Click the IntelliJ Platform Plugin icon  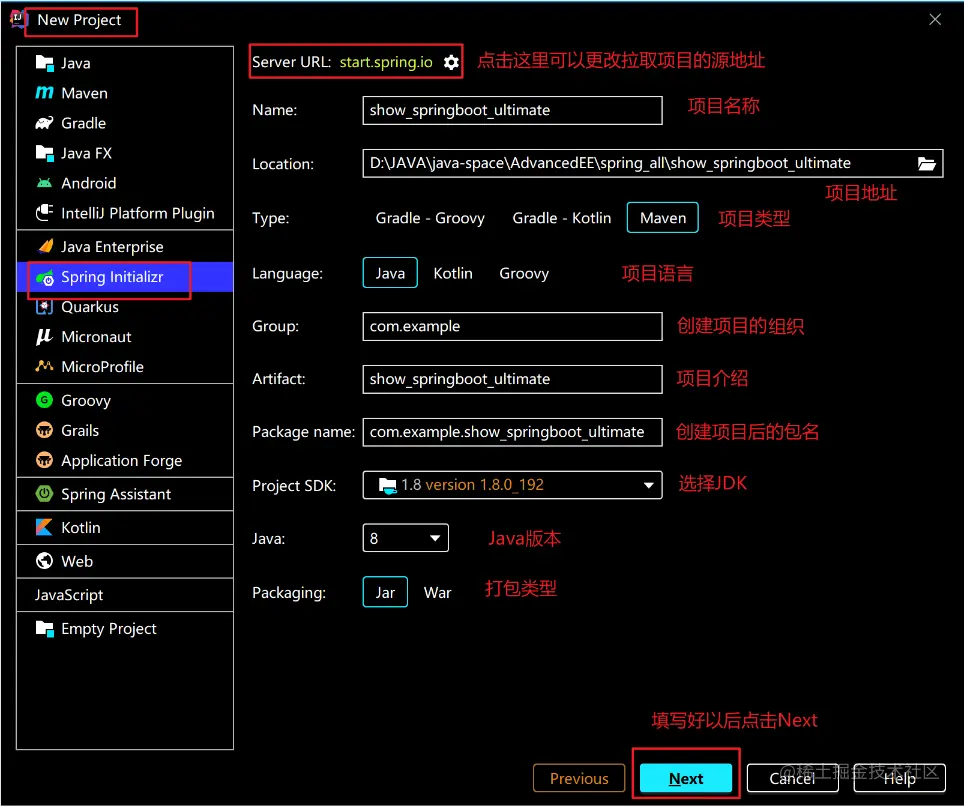[44, 213]
